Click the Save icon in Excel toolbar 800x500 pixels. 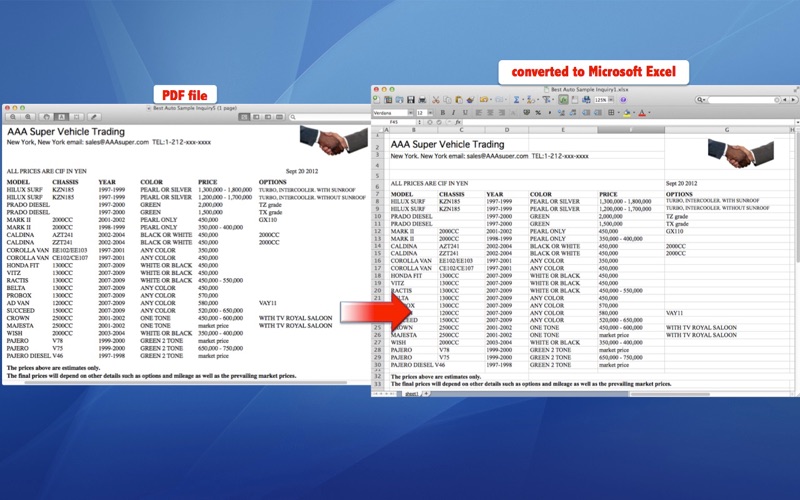click(414, 100)
